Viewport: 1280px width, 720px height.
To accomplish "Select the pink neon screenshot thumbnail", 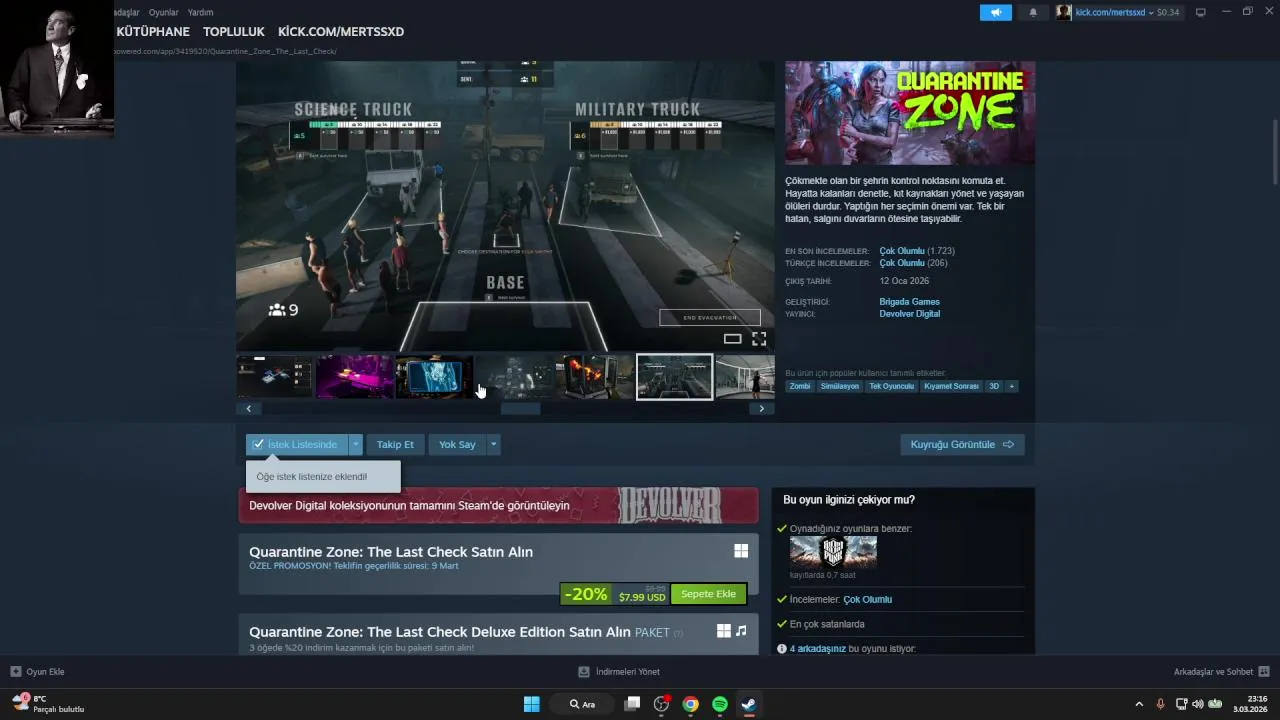I will (x=355, y=377).
